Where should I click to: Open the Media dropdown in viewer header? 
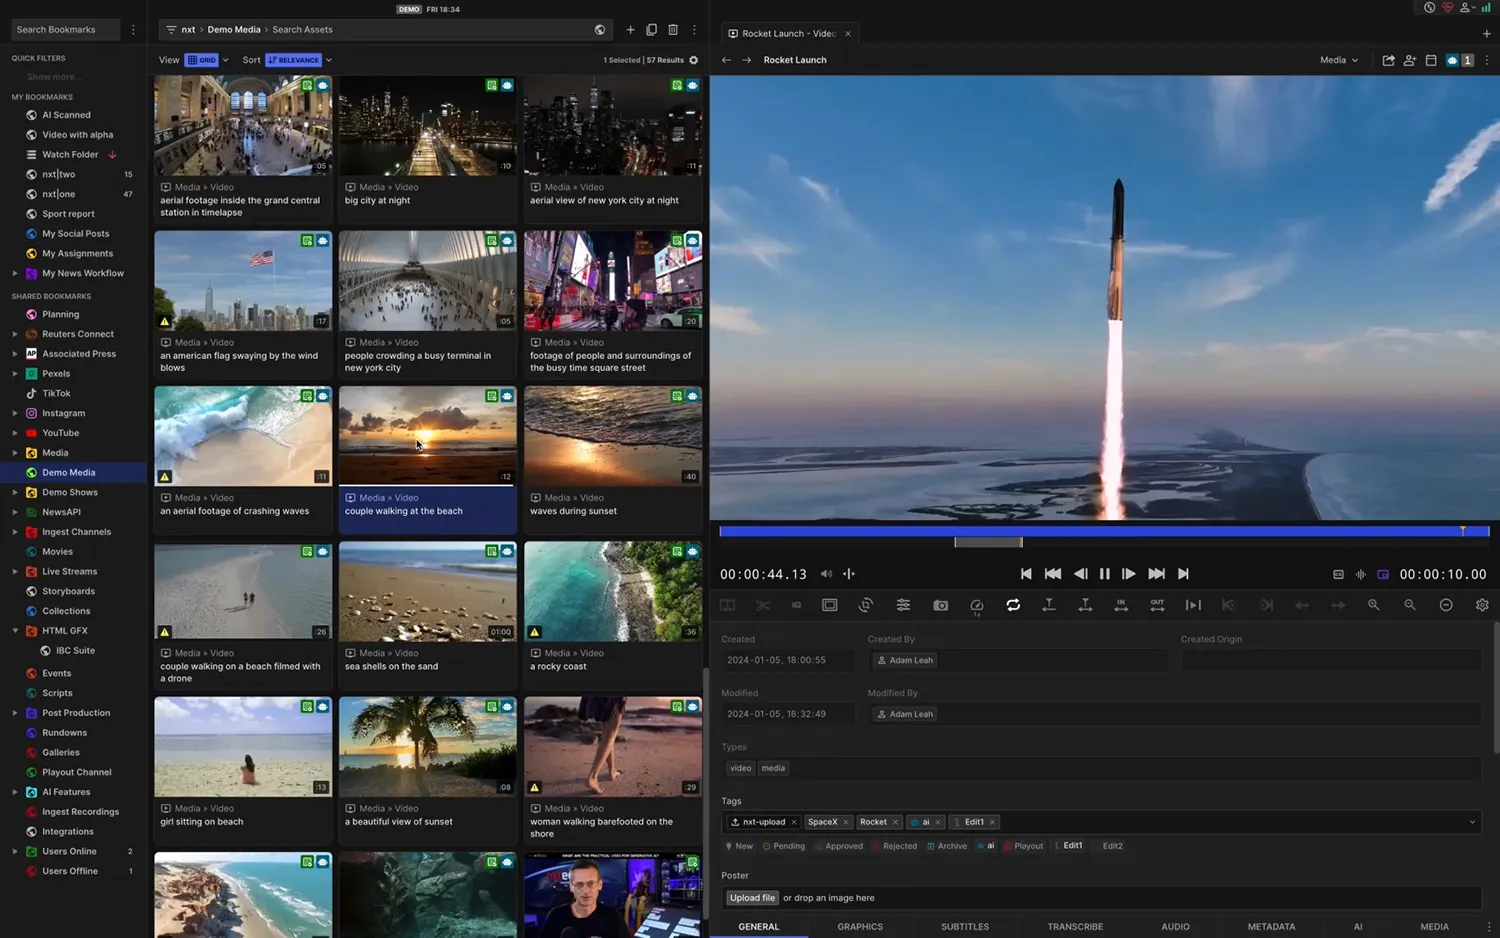1339,60
